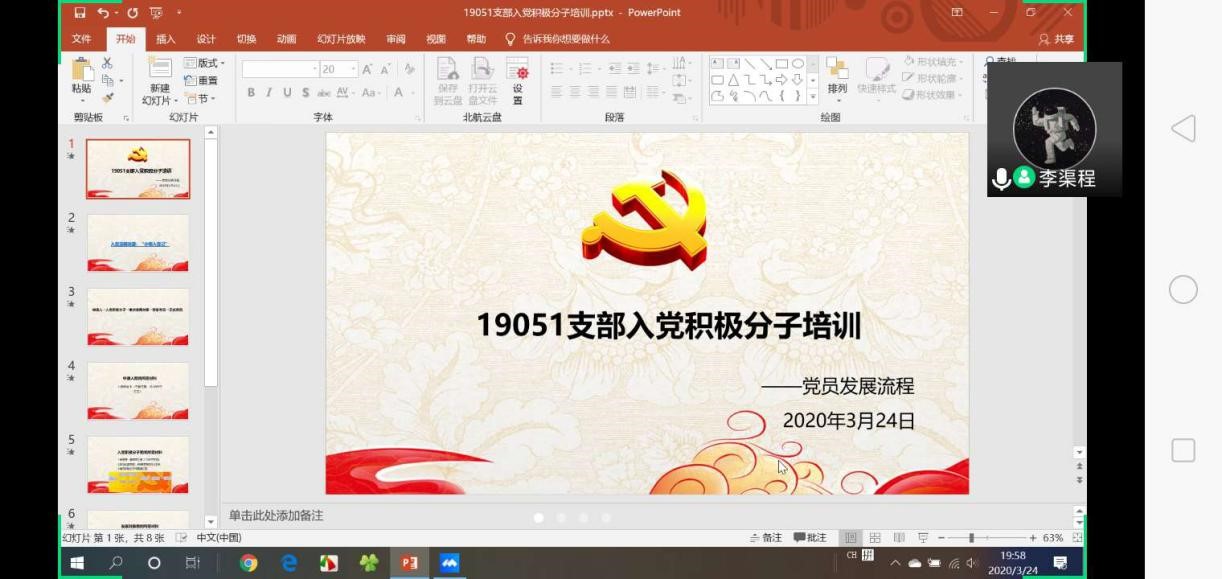This screenshot has width=1222, height=579.
Task: Toggle bold formatting
Action: [251, 93]
